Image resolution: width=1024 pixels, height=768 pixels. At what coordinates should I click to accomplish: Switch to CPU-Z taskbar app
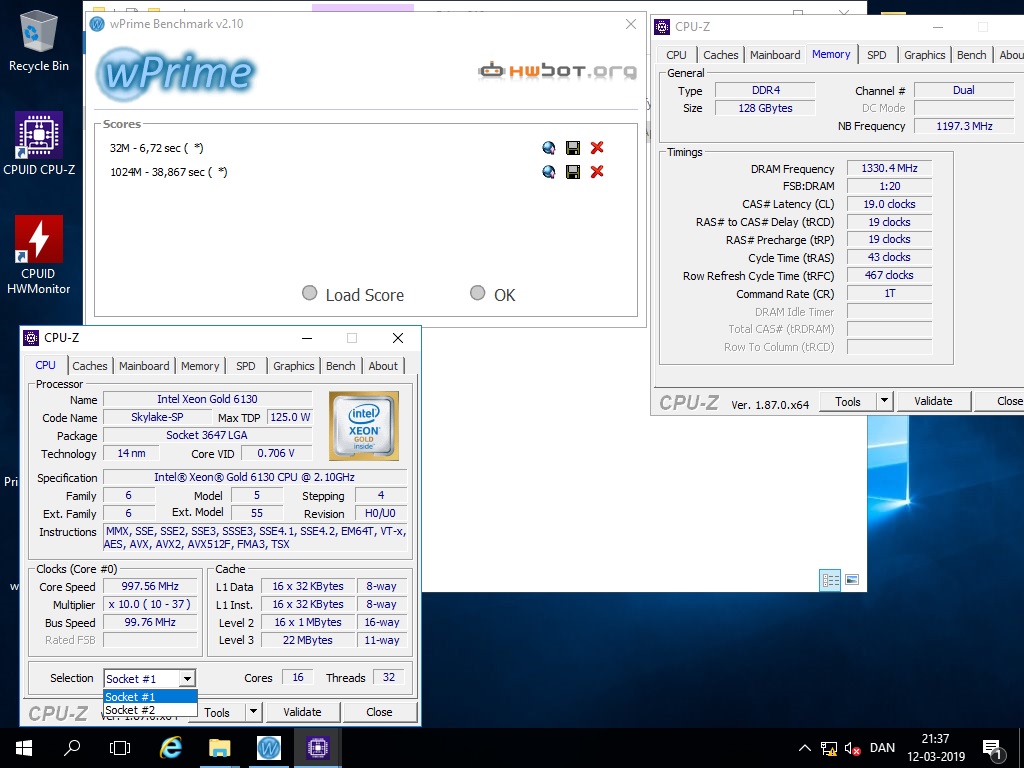317,748
